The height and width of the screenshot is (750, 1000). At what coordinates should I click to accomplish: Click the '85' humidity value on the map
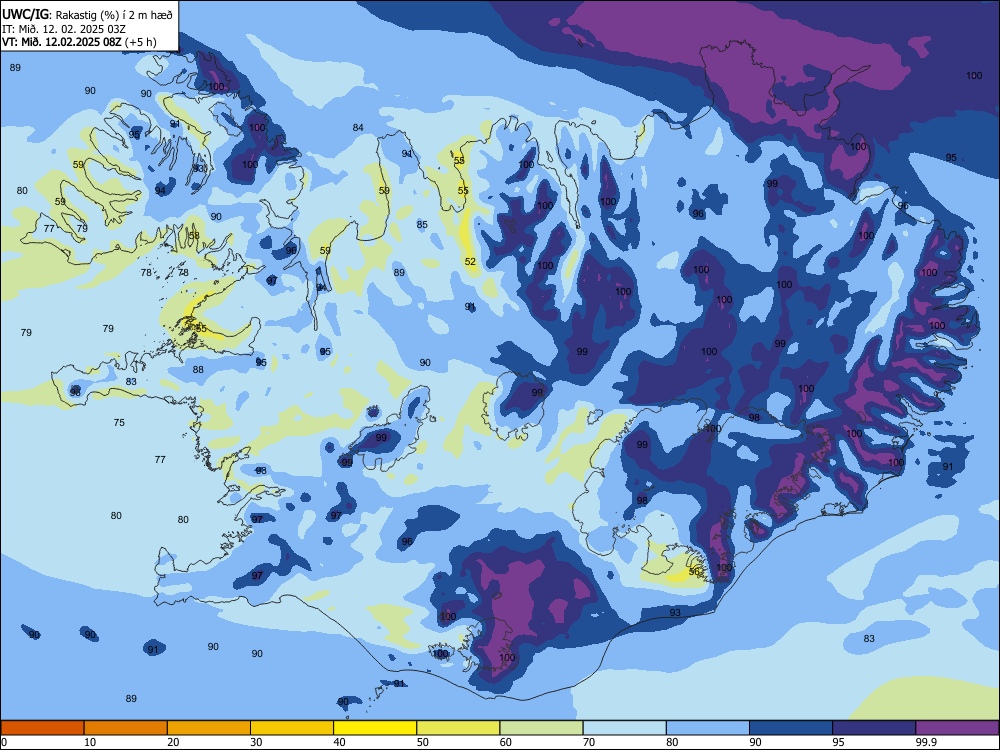click(422, 224)
